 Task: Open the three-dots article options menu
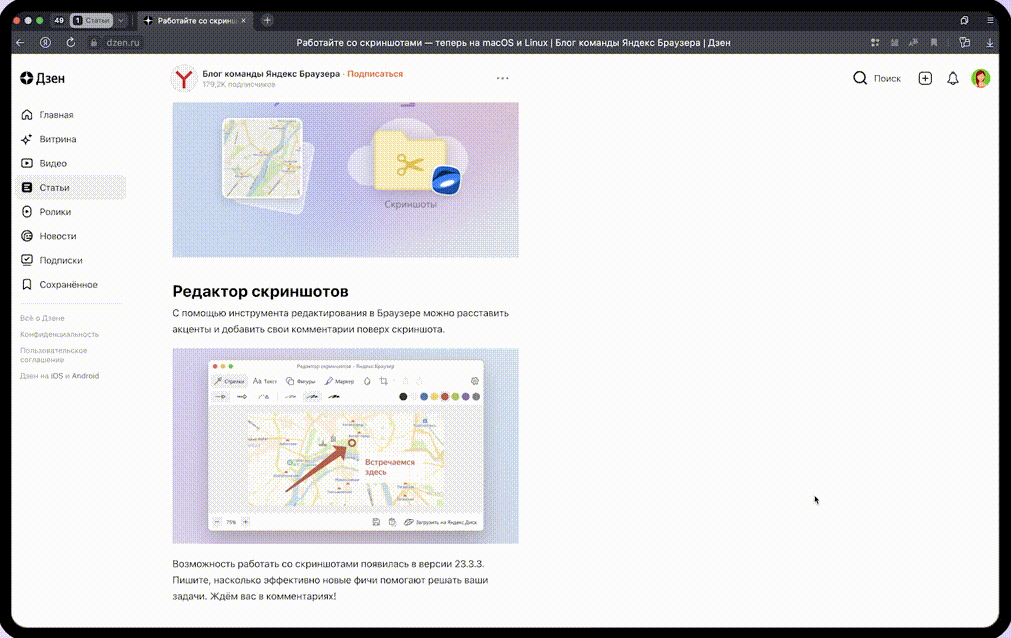pyautogui.click(x=502, y=78)
